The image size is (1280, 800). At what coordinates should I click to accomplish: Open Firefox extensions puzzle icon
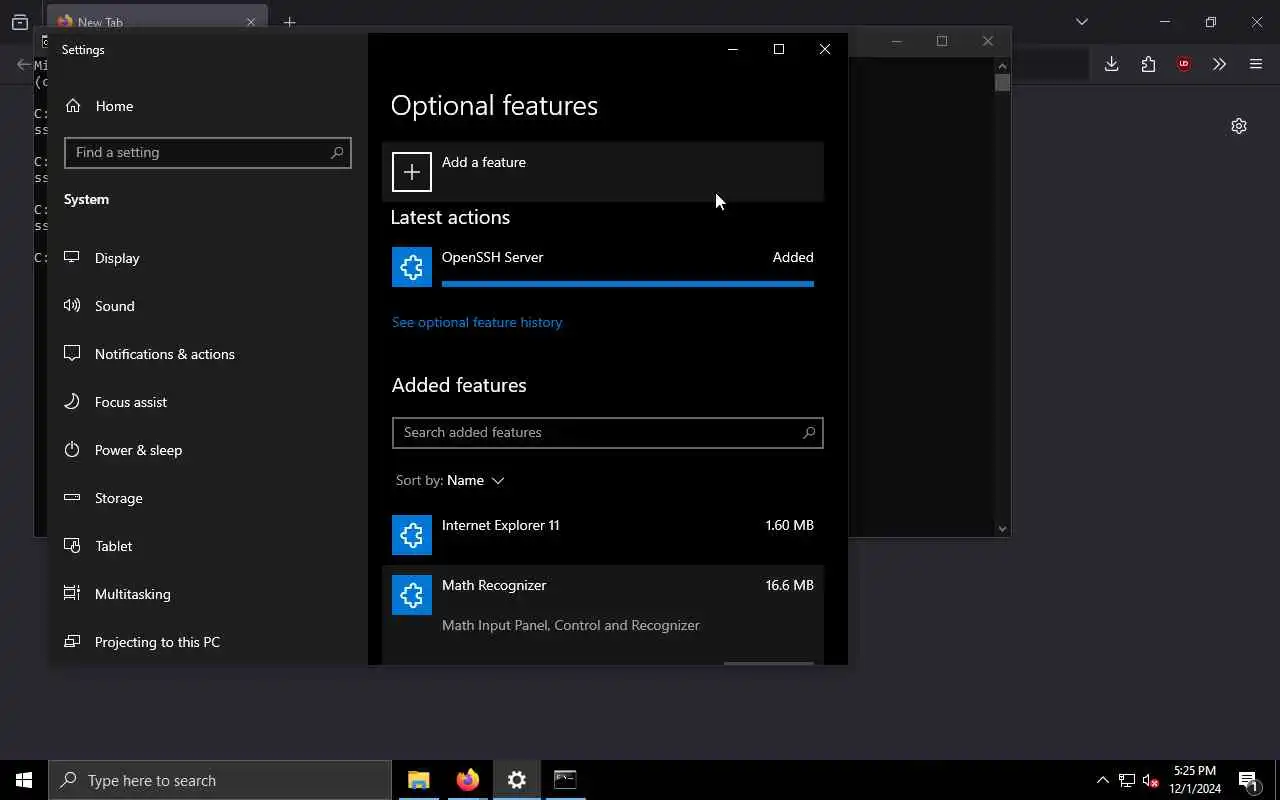(x=1148, y=64)
